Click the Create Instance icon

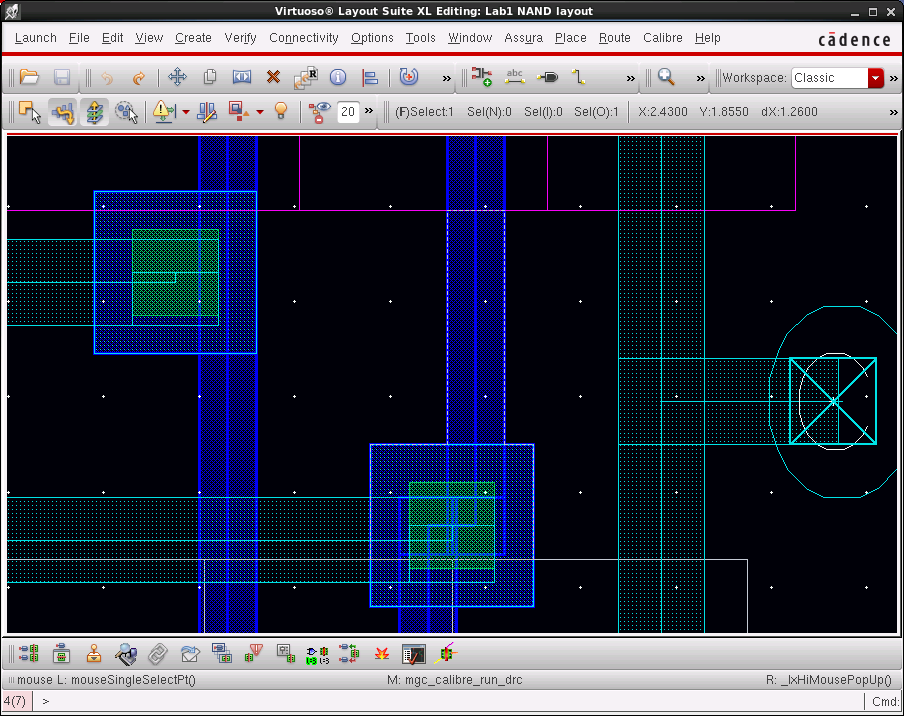click(x=481, y=77)
